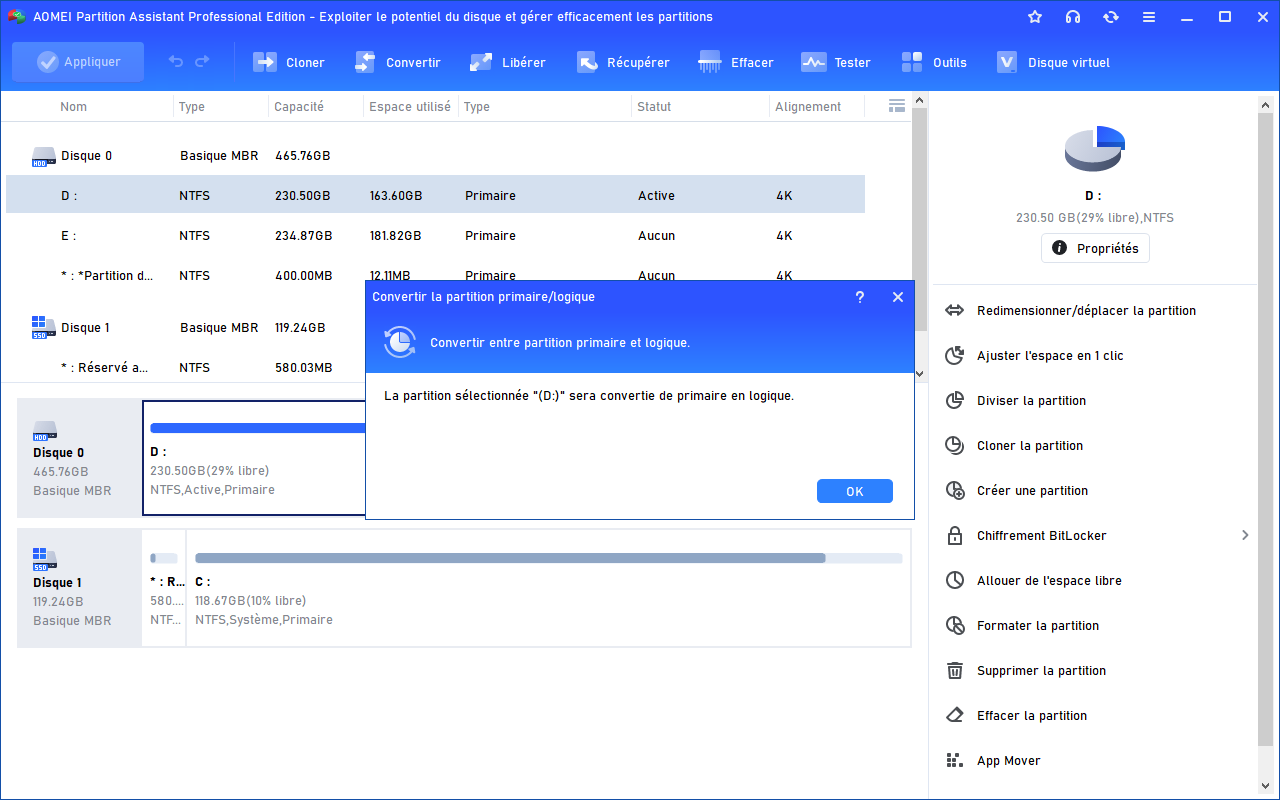Choose Redimensionner/déplacer la partition

tap(1086, 311)
